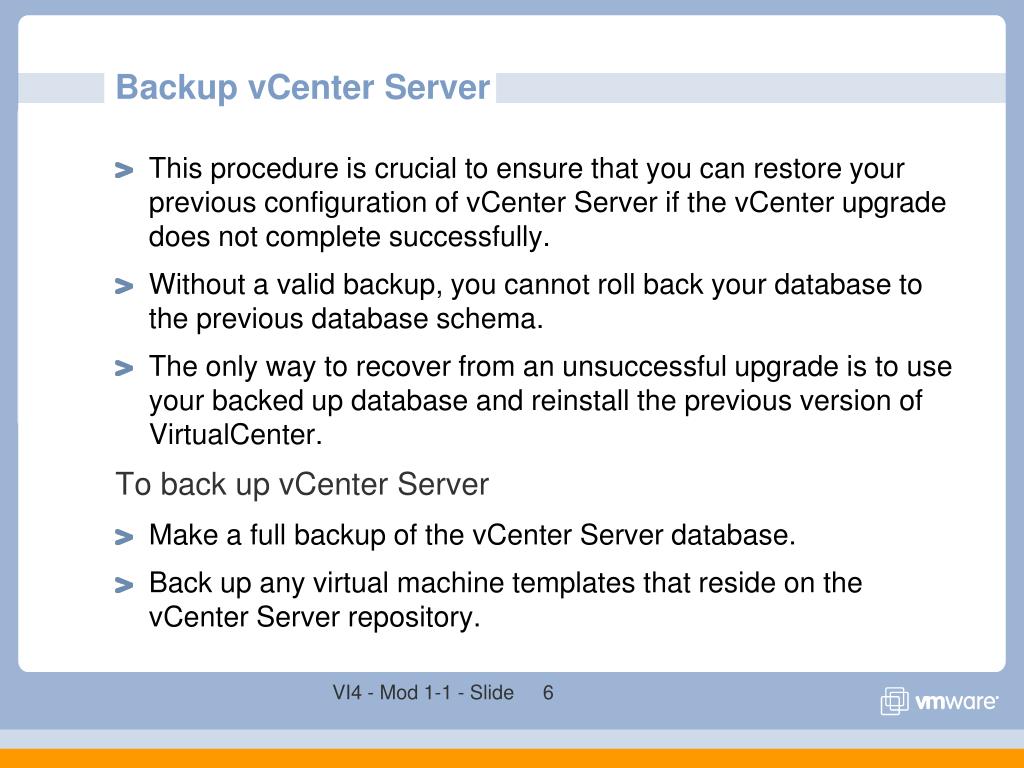Click the sentence 'The only way to recover from'
The height and width of the screenshot is (768, 1024).
coord(551,400)
